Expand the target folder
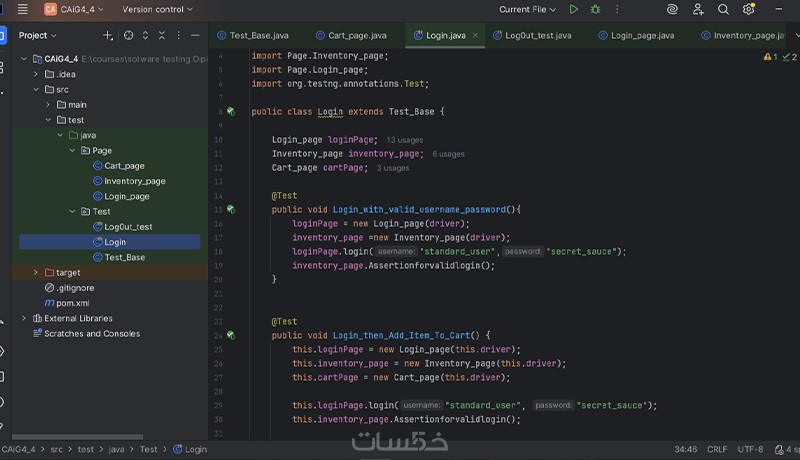This screenshot has width=800, height=460. 36,273
